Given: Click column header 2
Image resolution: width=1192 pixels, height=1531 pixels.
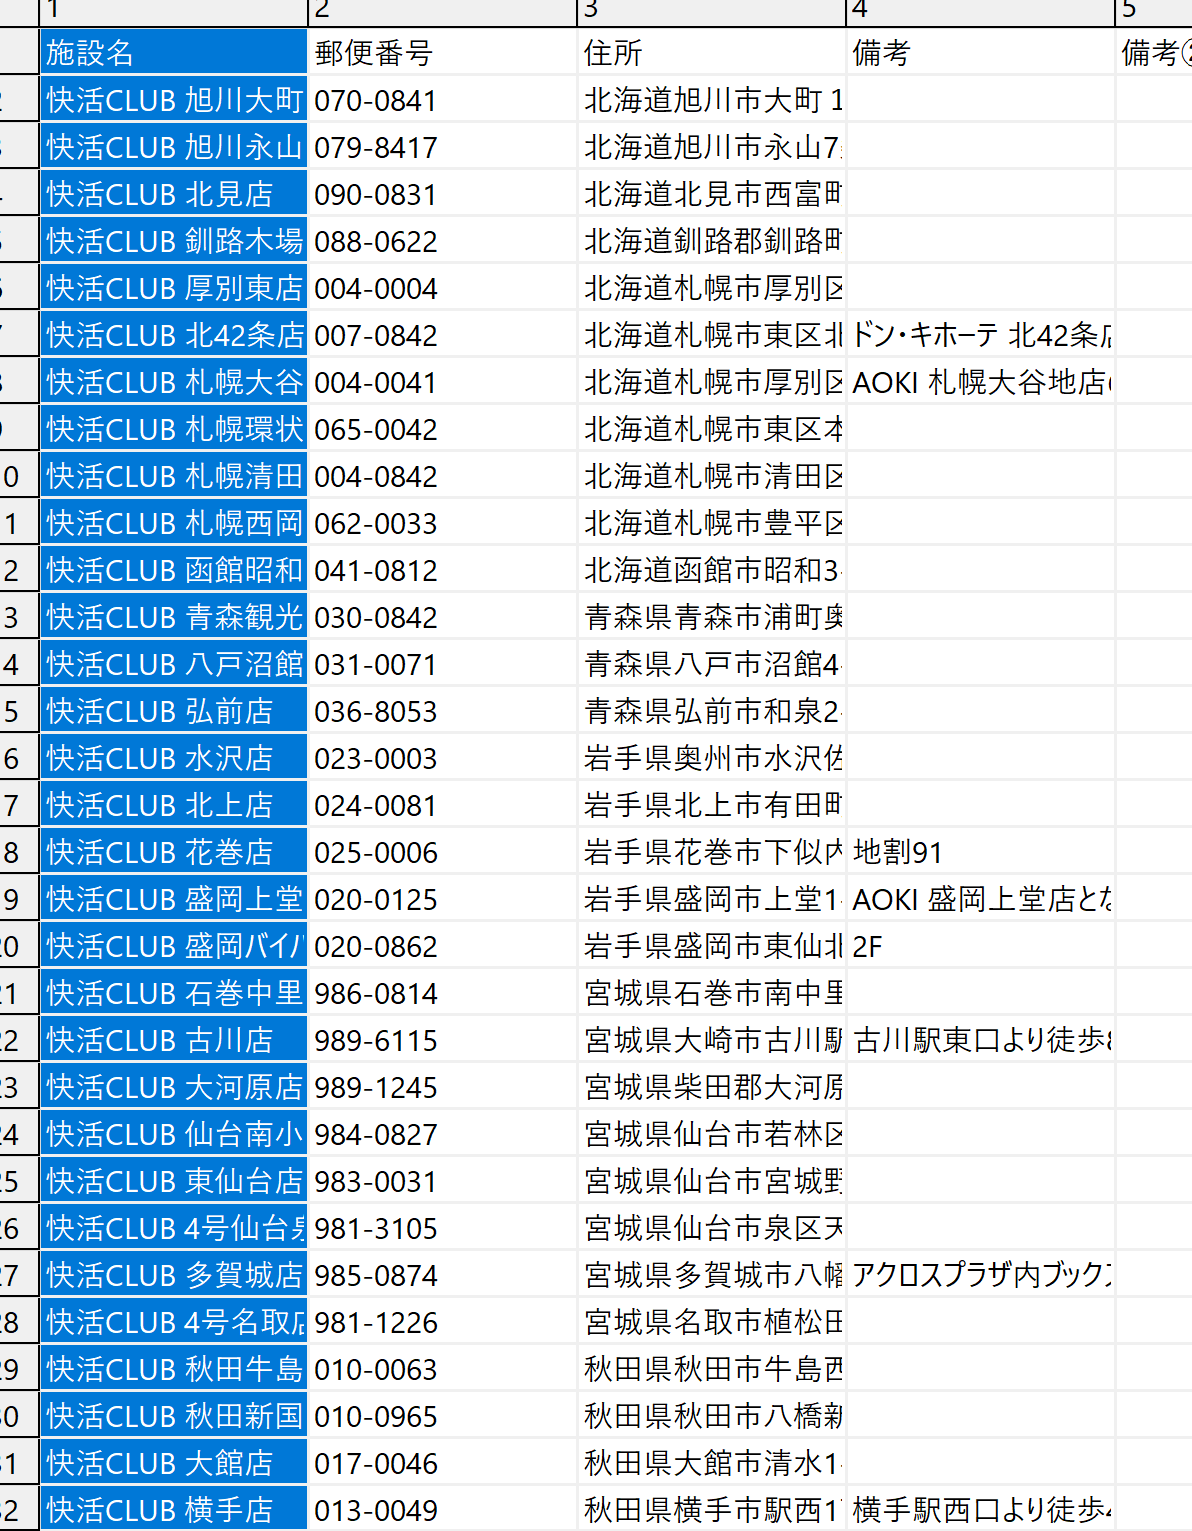Looking at the screenshot, I should tap(442, 12).
